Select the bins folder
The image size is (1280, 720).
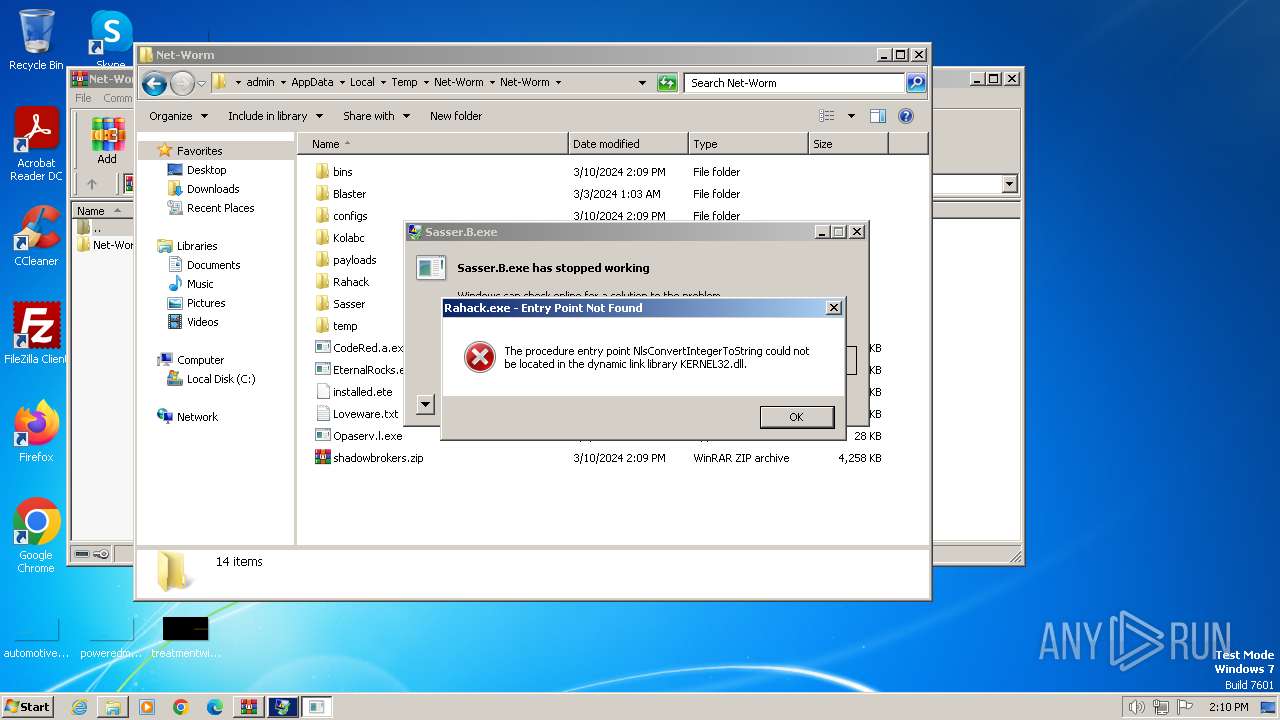tap(342, 172)
